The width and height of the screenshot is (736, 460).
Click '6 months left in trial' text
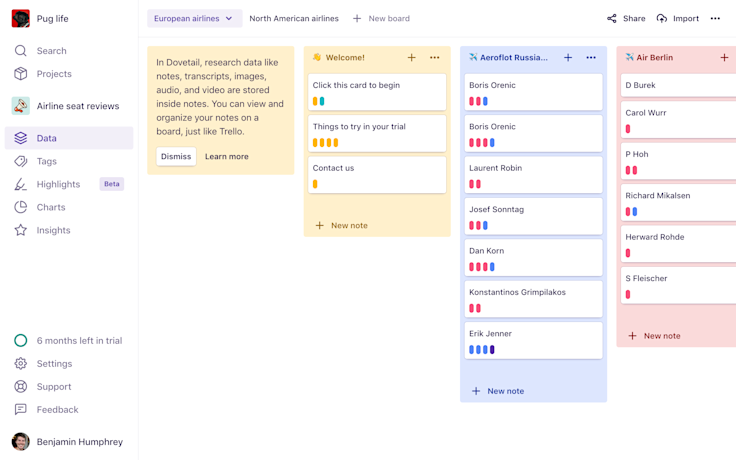click(79, 340)
